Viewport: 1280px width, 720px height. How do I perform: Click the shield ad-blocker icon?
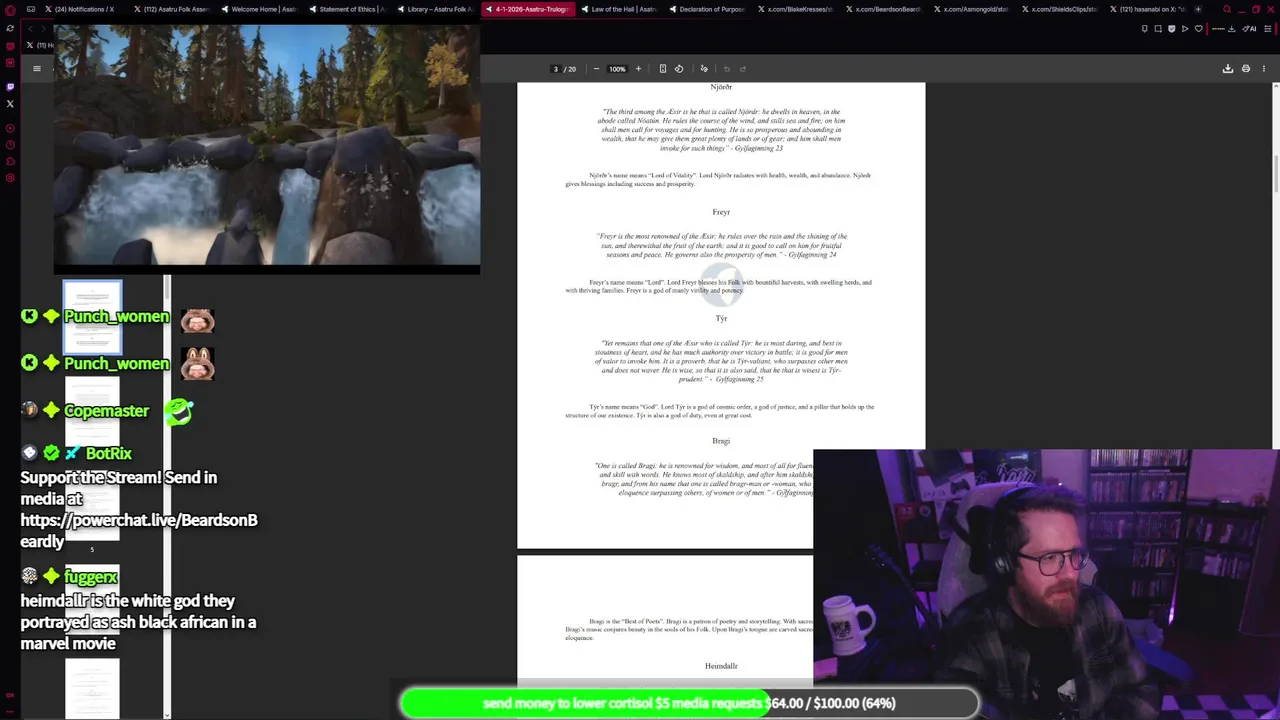(1172, 28)
